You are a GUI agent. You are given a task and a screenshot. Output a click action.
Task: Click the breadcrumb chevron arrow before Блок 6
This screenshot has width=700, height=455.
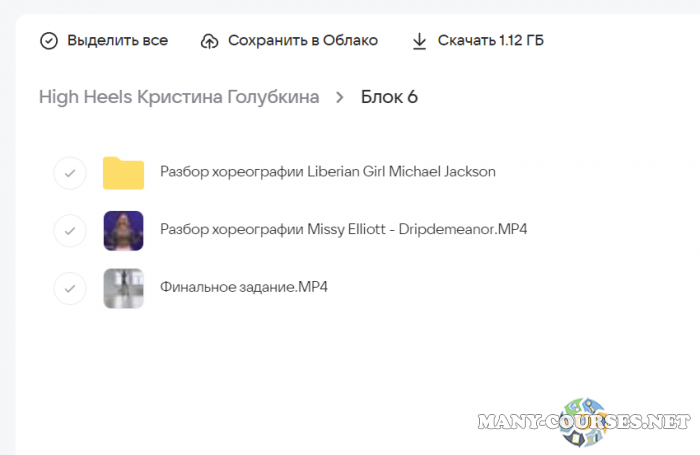340,97
